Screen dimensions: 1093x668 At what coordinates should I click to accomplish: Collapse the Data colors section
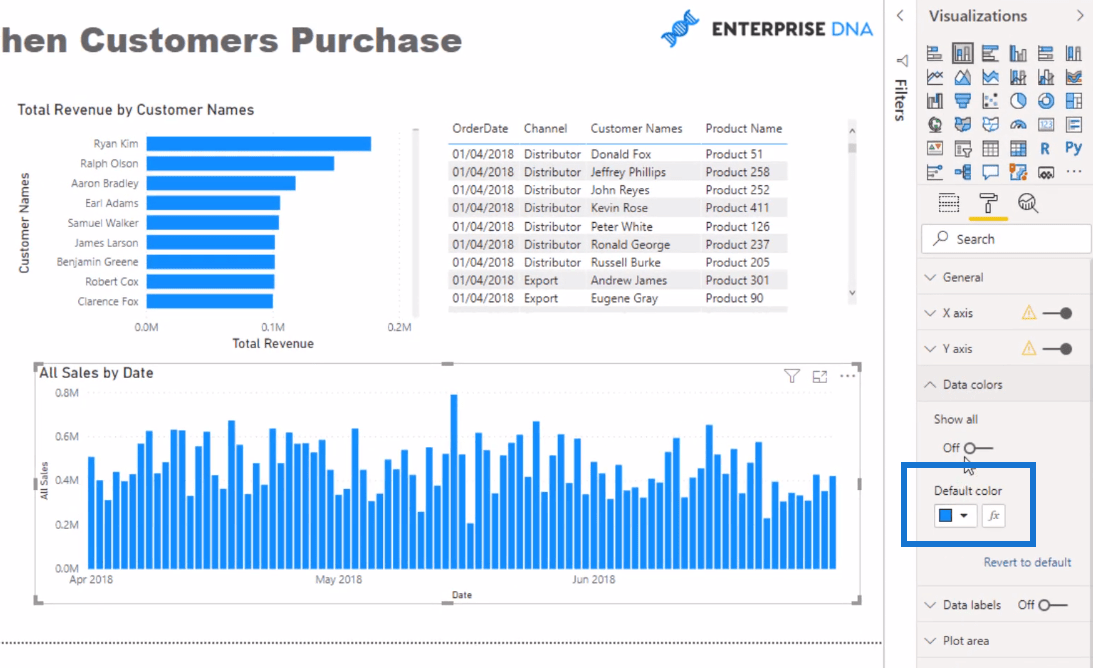pyautogui.click(x=930, y=384)
